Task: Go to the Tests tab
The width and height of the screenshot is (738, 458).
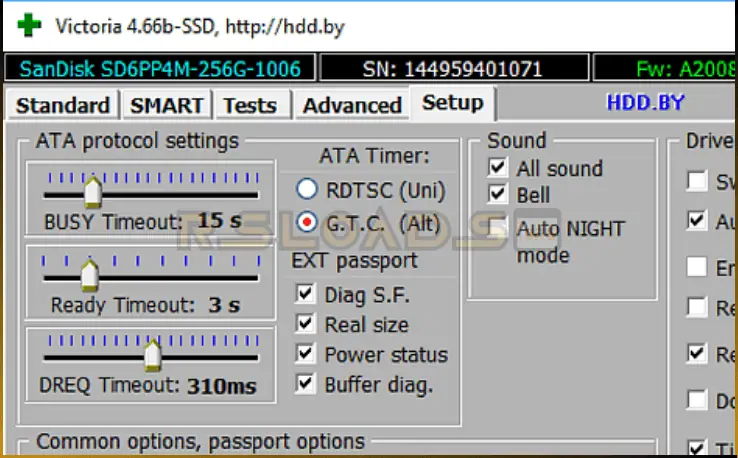Action: coord(249,105)
